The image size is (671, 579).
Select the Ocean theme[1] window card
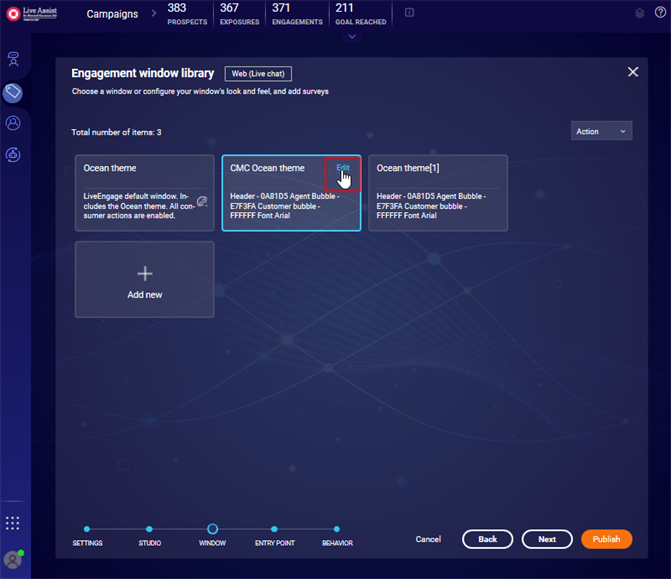437,193
